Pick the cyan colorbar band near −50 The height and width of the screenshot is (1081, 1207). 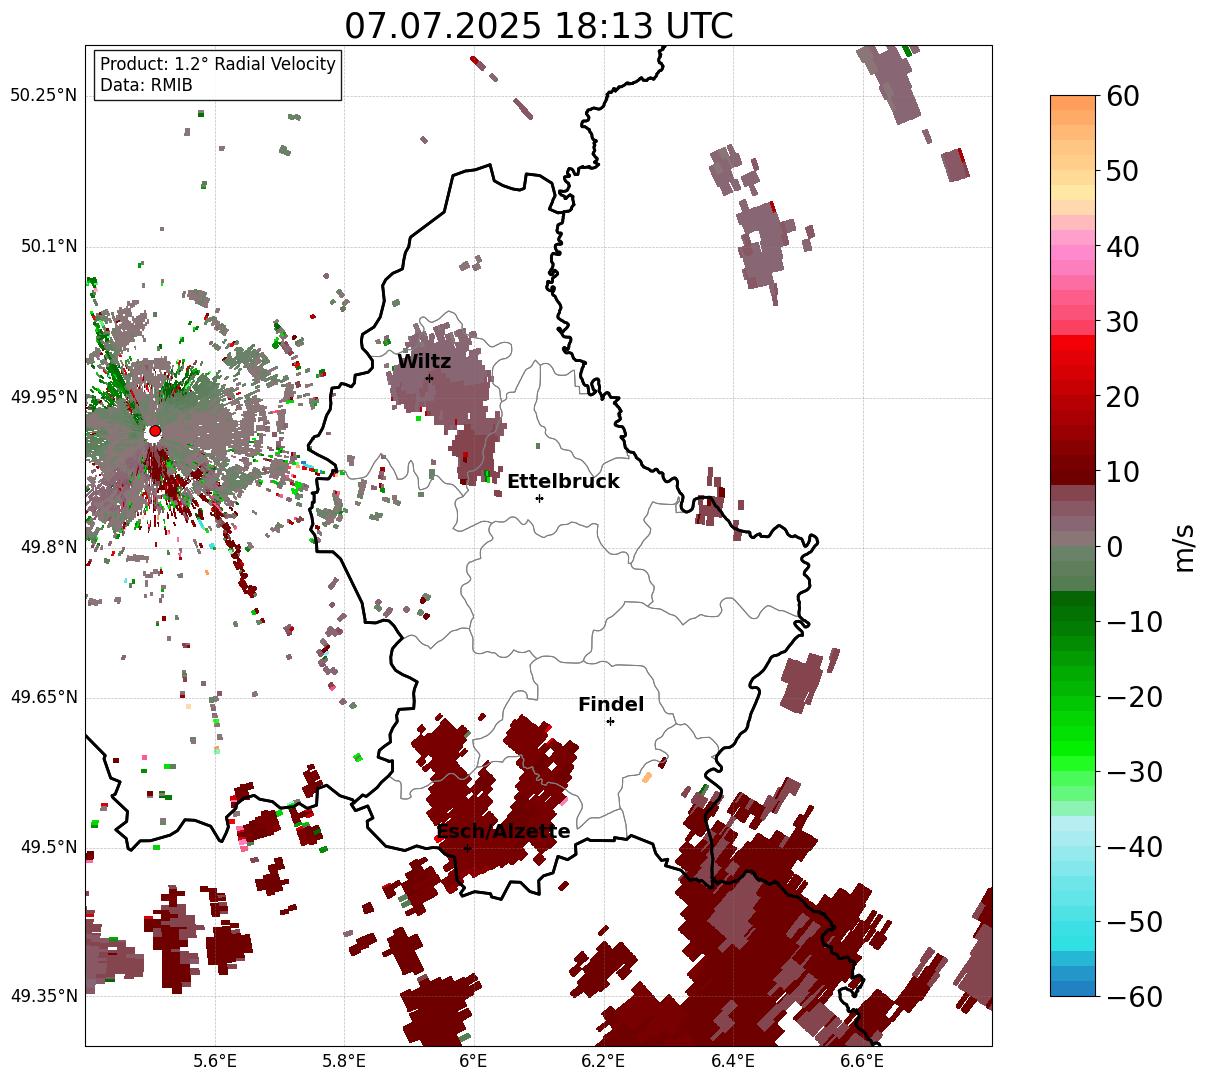tap(1073, 930)
